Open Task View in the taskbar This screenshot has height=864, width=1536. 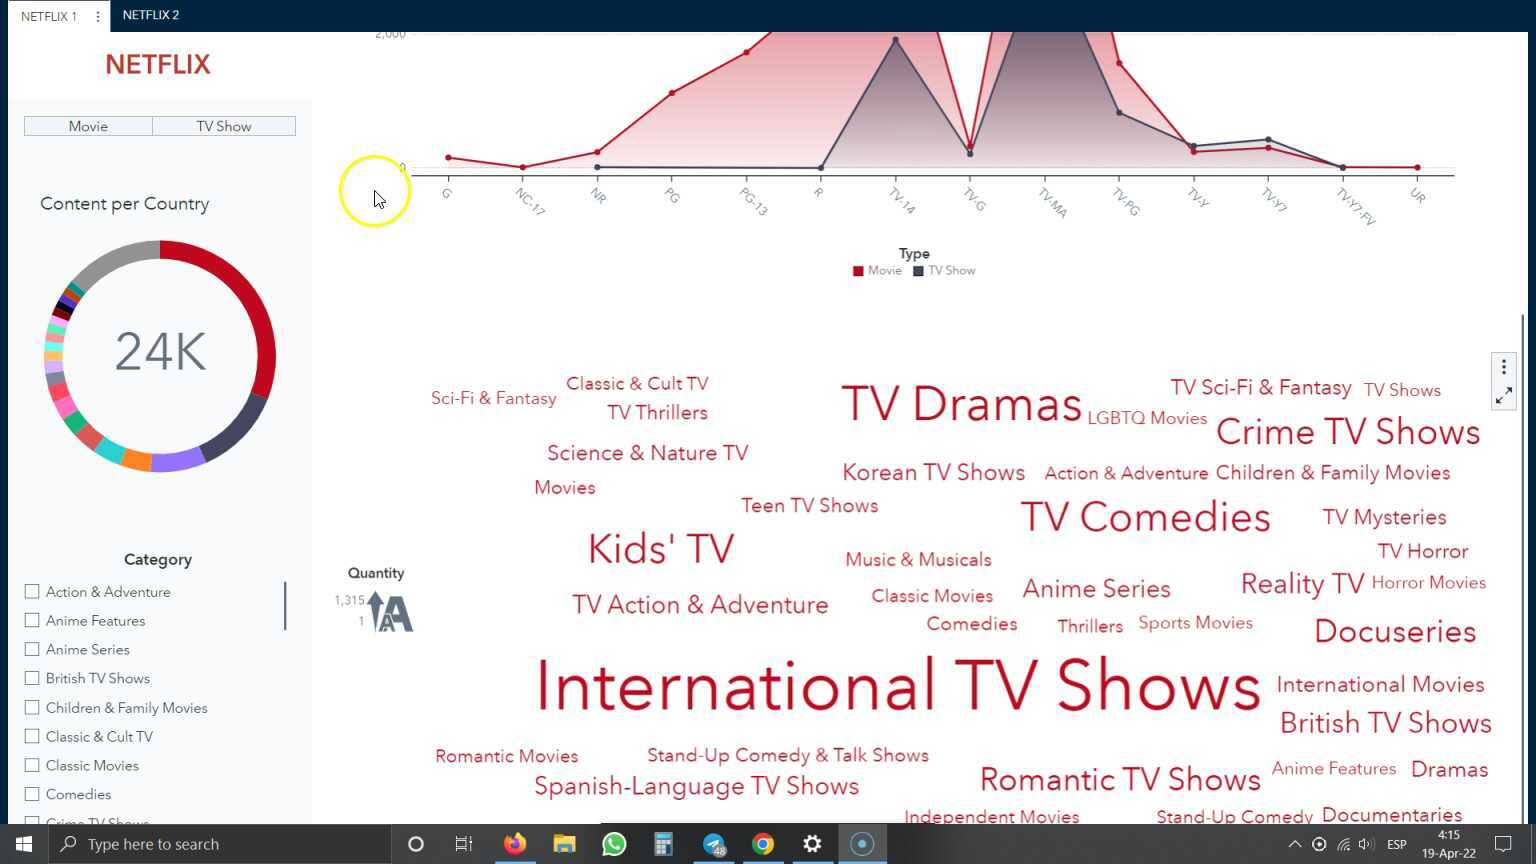(x=463, y=843)
